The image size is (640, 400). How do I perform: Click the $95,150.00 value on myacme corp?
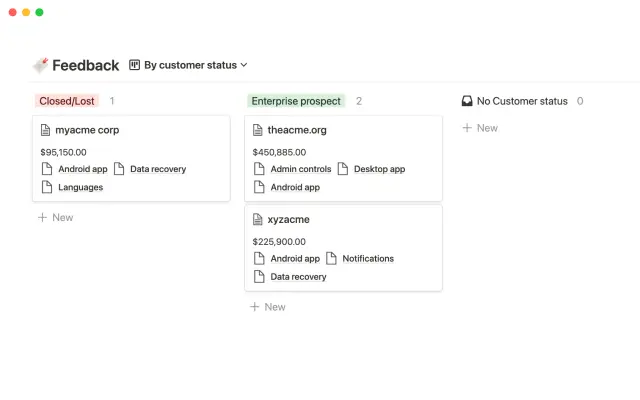pyautogui.click(x=63, y=152)
